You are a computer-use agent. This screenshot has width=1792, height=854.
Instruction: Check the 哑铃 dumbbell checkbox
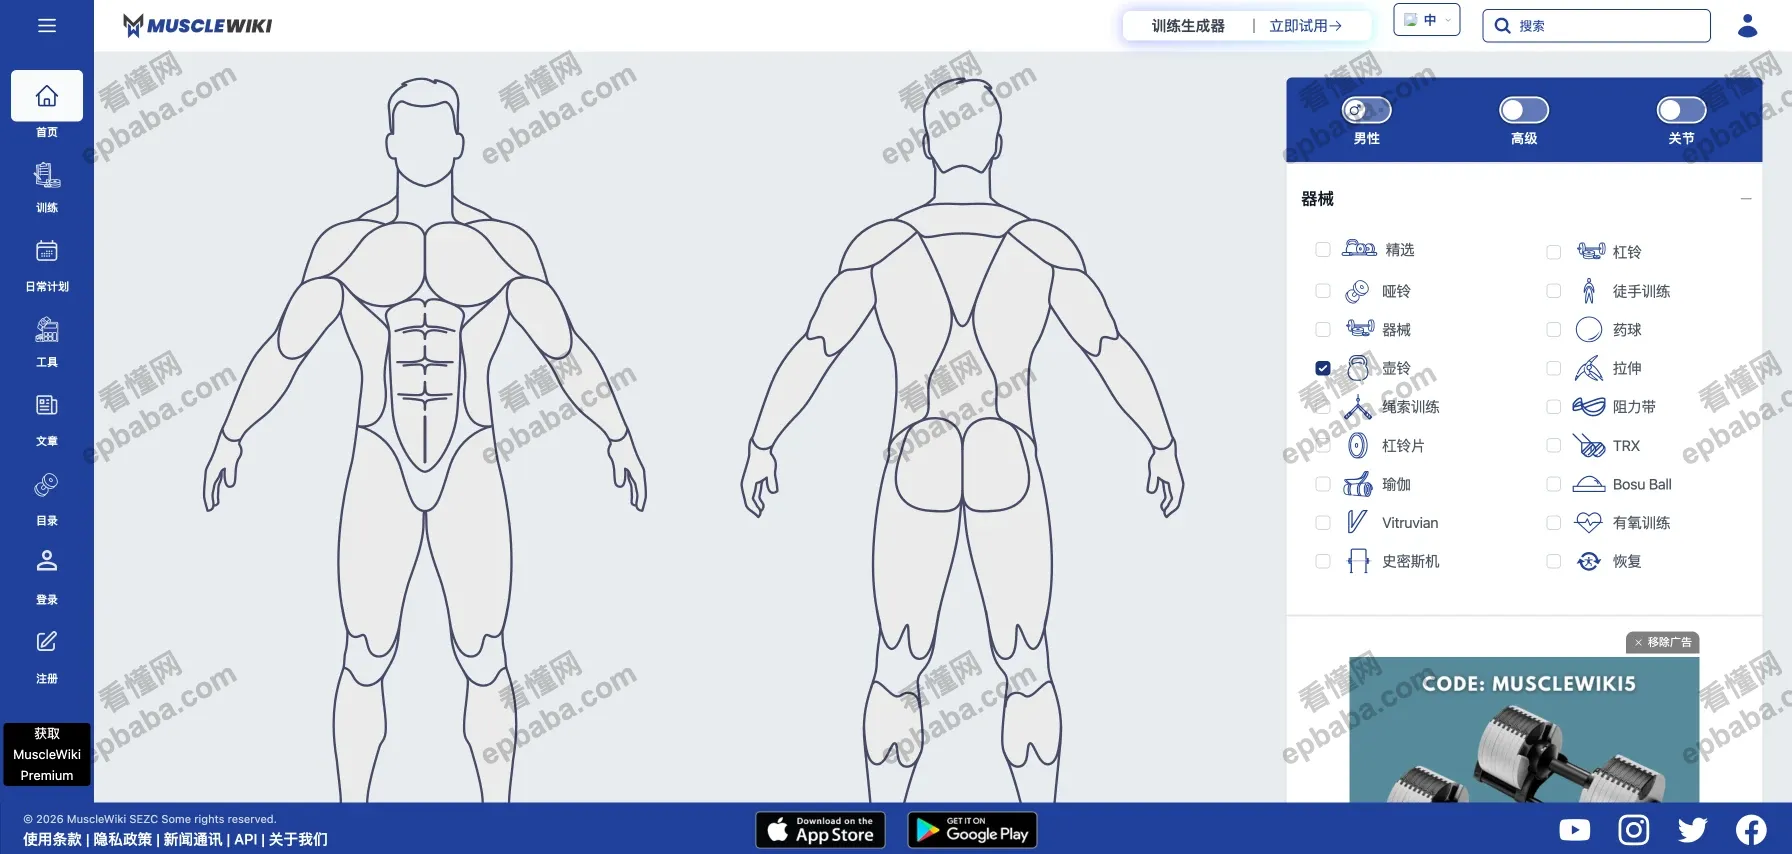coord(1323,291)
